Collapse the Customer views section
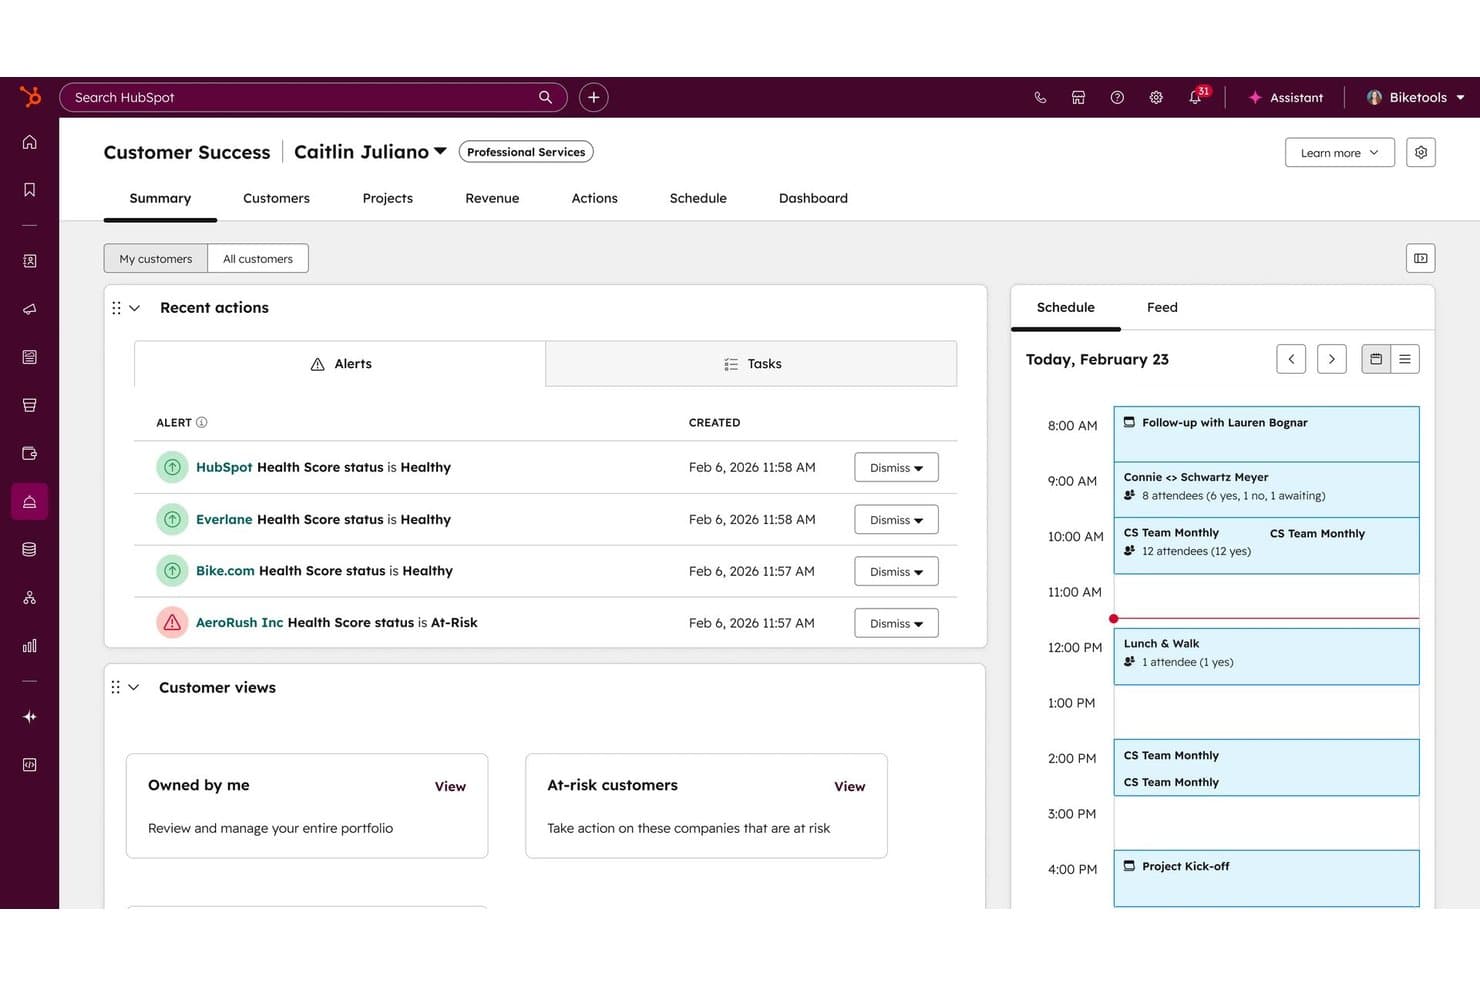The image size is (1480, 987). pyautogui.click(x=133, y=687)
